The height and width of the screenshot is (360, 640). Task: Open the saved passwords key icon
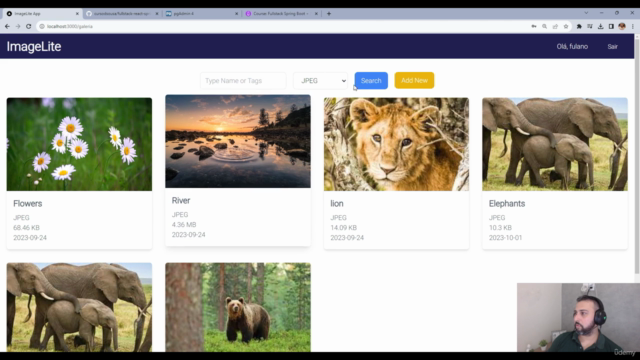click(534, 26)
